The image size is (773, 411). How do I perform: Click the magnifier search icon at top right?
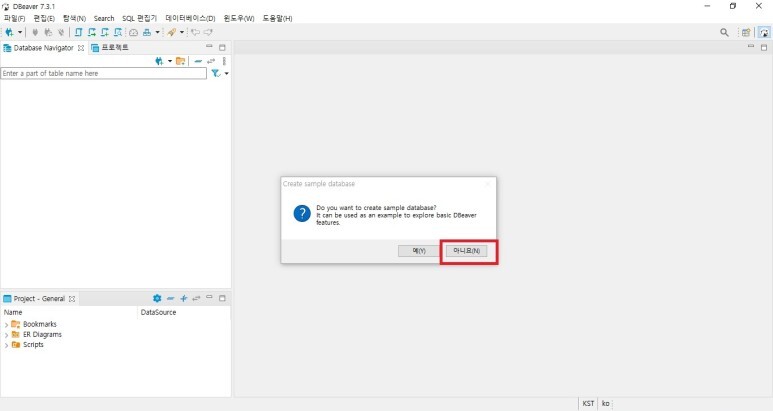[x=724, y=33]
